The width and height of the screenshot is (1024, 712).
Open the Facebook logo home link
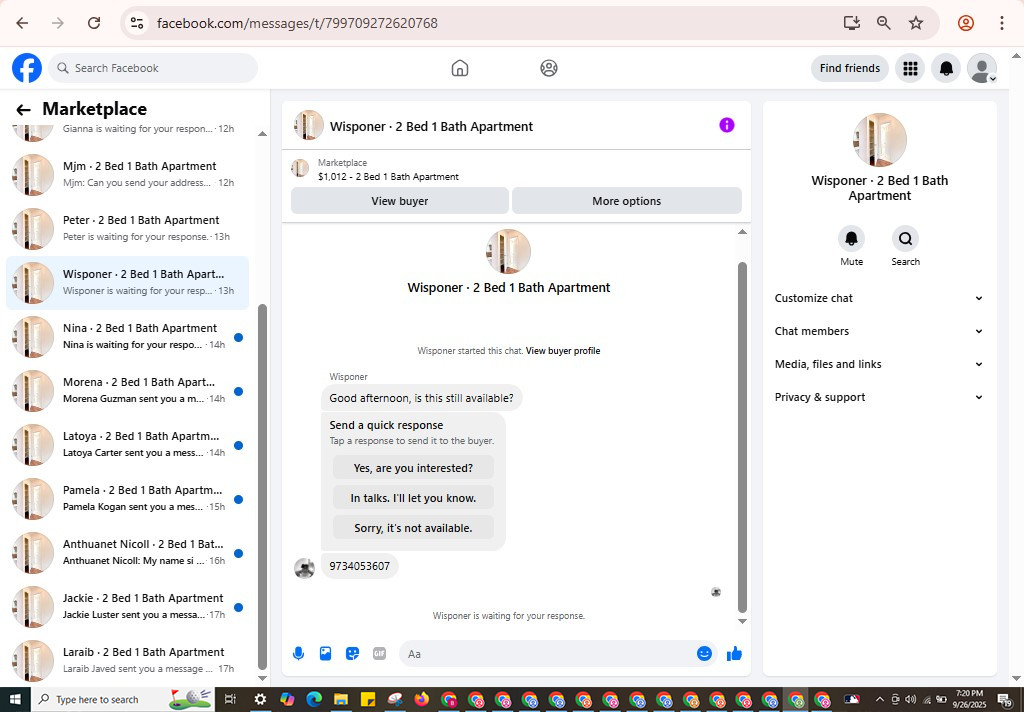tap(27, 68)
